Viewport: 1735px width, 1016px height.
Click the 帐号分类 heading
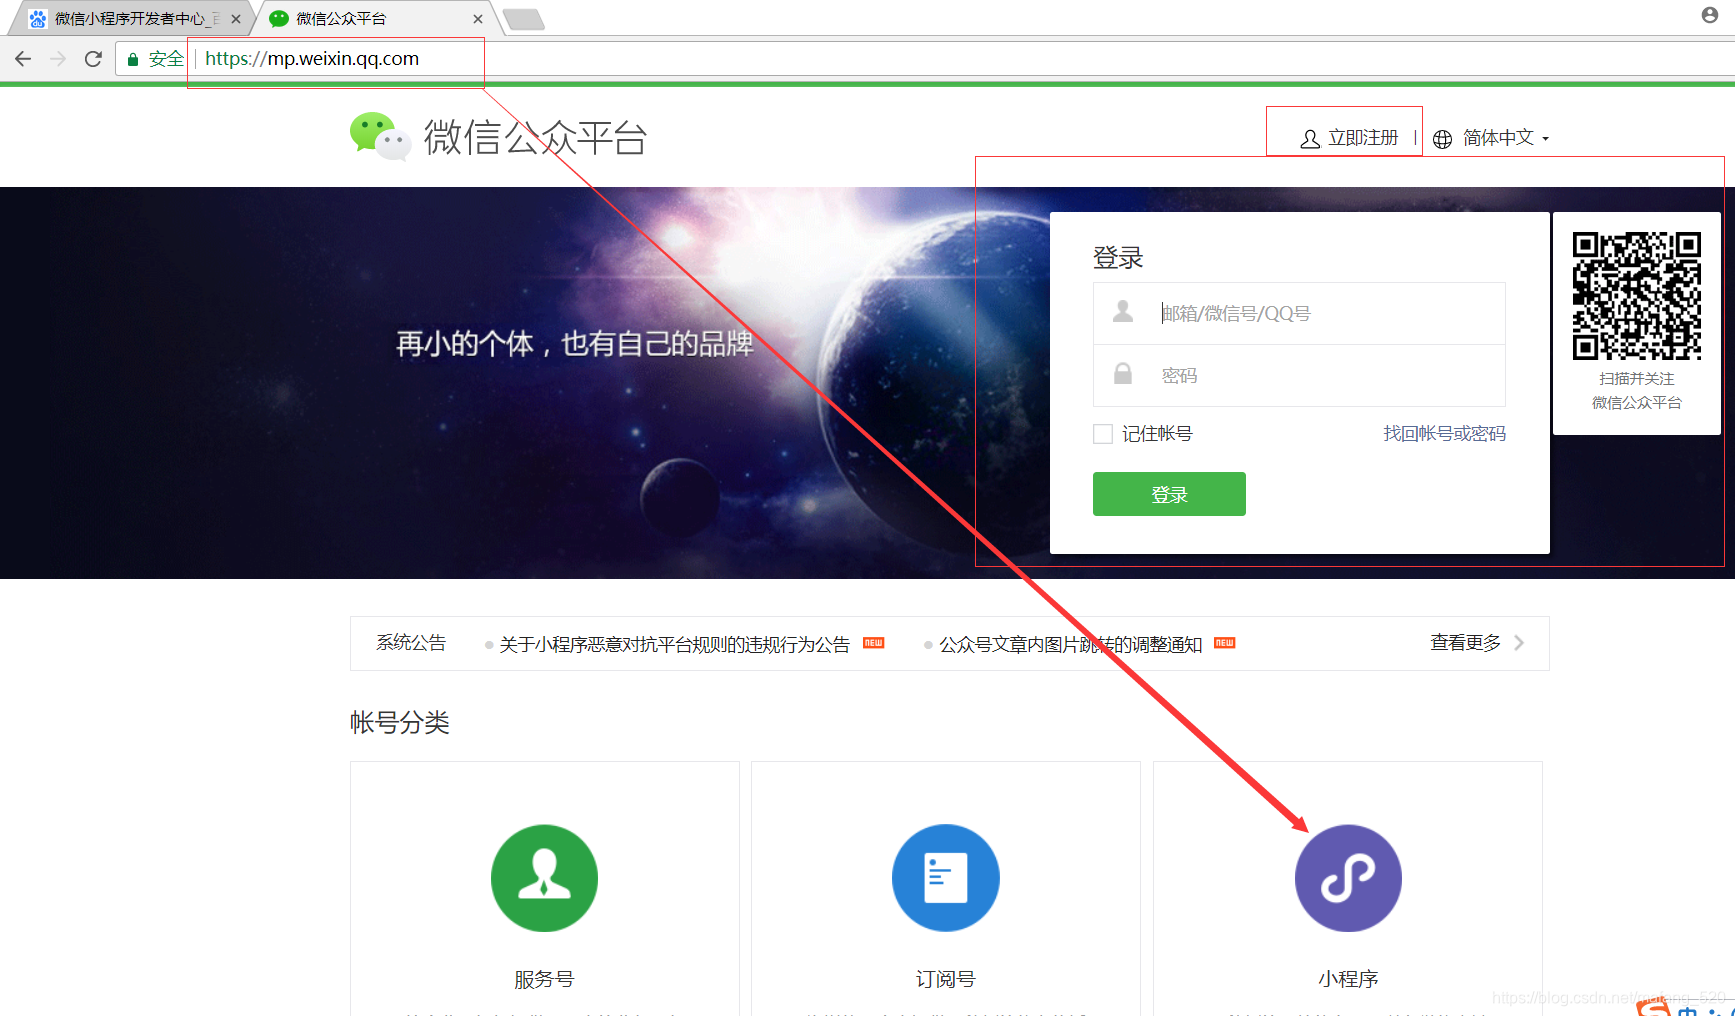tap(400, 722)
